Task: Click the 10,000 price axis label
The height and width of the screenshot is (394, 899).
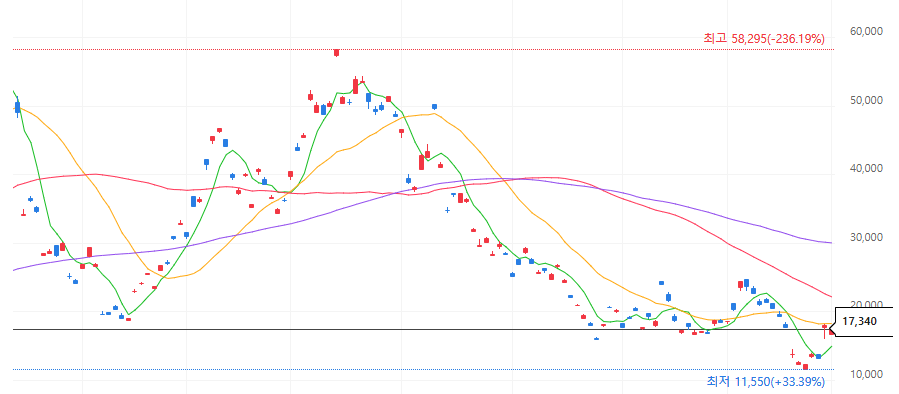Action: click(x=865, y=374)
